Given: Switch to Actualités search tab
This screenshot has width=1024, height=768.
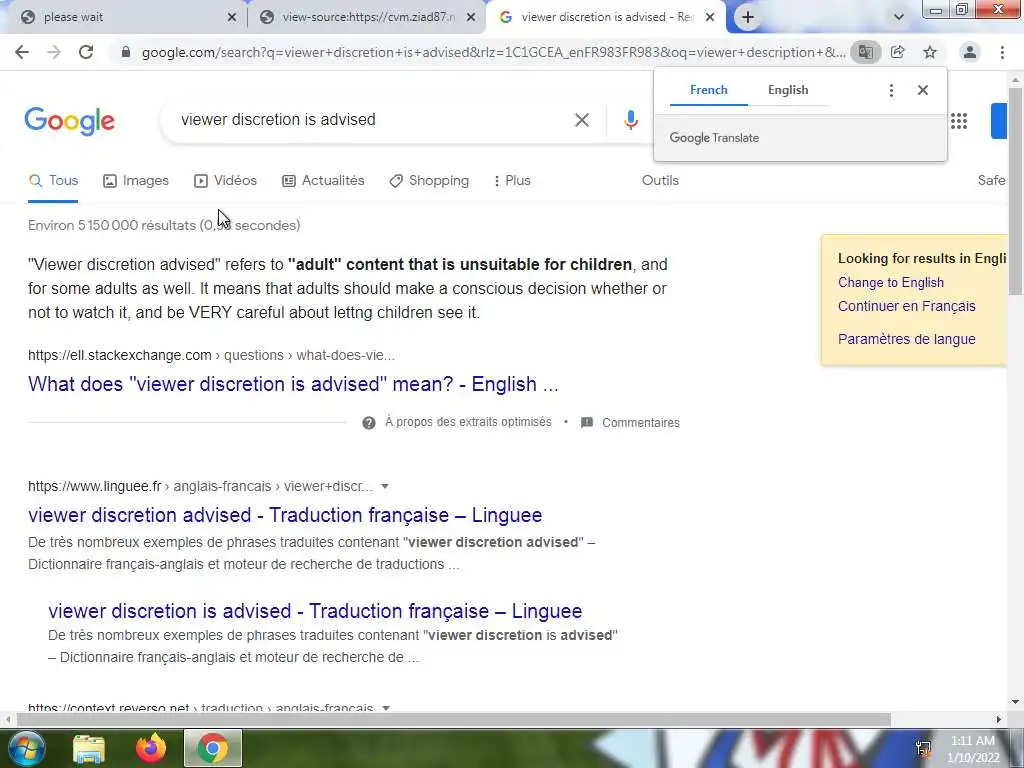Looking at the screenshot, I should tap(323, 181).
